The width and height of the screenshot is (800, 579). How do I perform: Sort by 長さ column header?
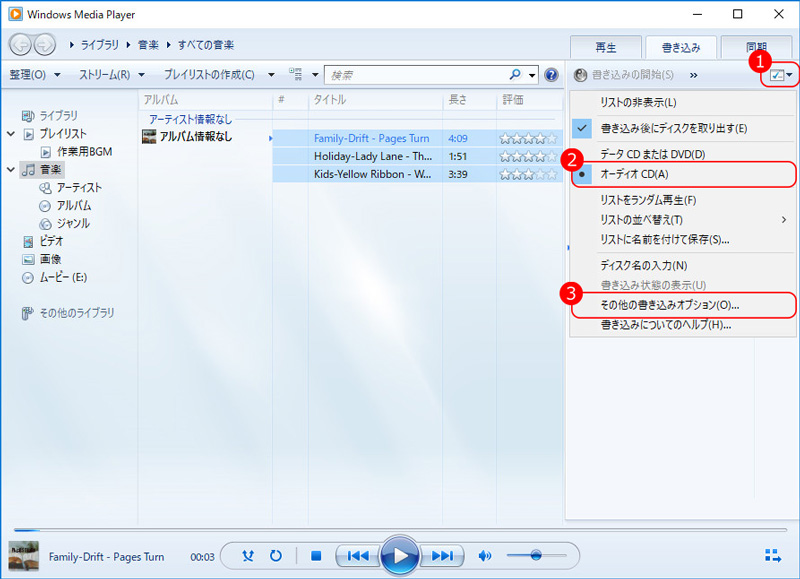469,99
